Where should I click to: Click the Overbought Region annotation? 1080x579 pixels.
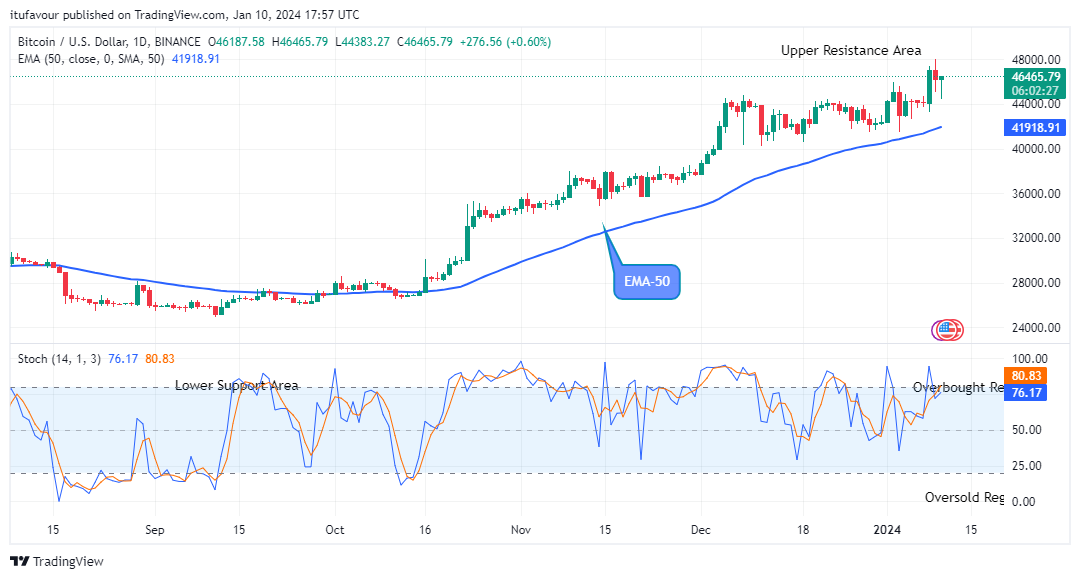[x=958, y=387]
